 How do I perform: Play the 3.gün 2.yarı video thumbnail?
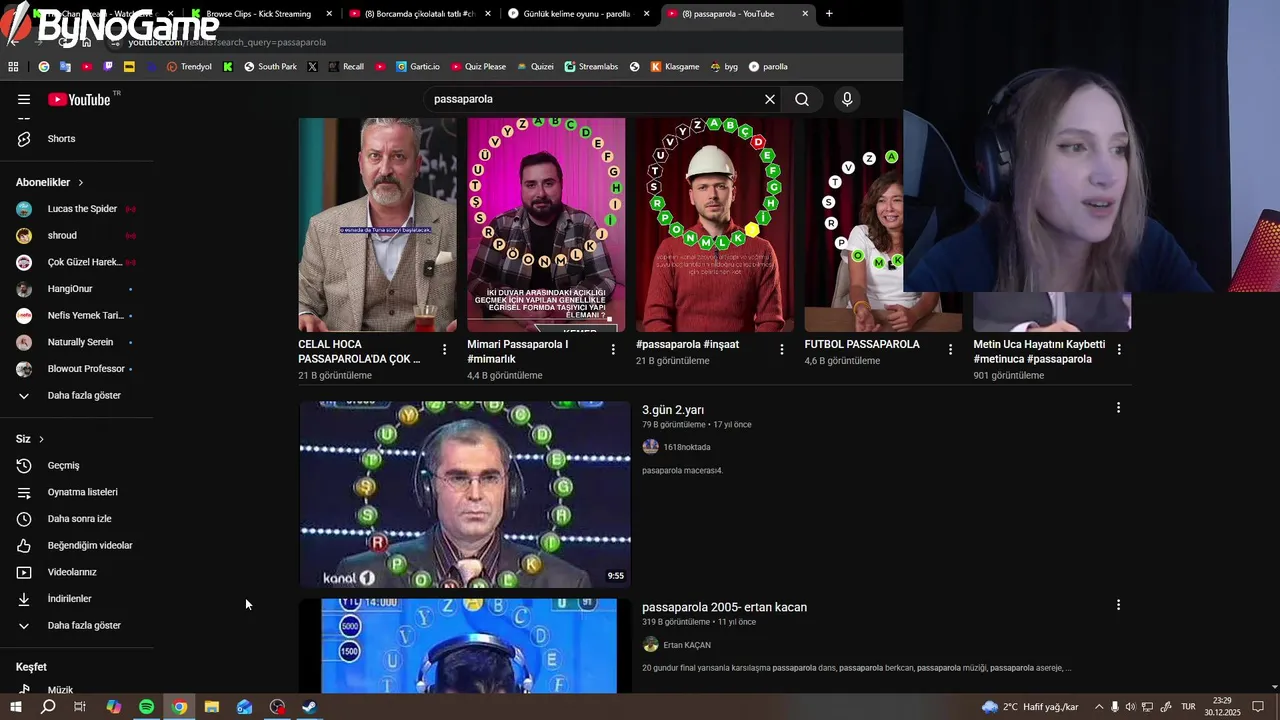tap(465, 494)
